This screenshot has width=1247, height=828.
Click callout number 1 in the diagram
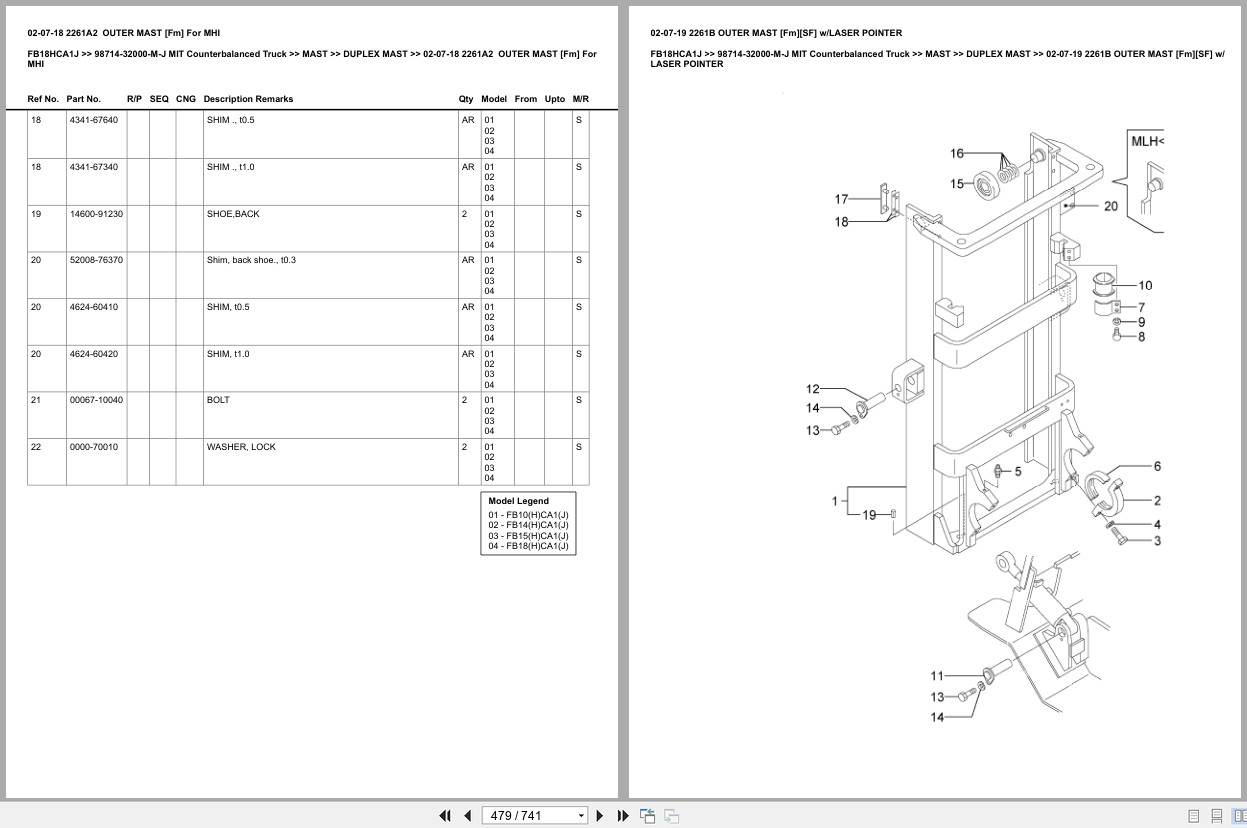pos(835,501)
